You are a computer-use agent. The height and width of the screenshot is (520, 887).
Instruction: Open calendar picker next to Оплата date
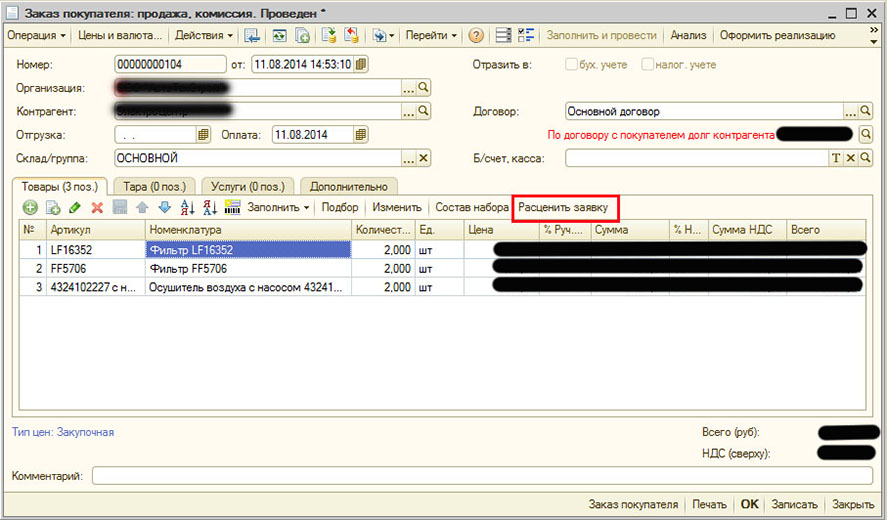coord(361,134)
